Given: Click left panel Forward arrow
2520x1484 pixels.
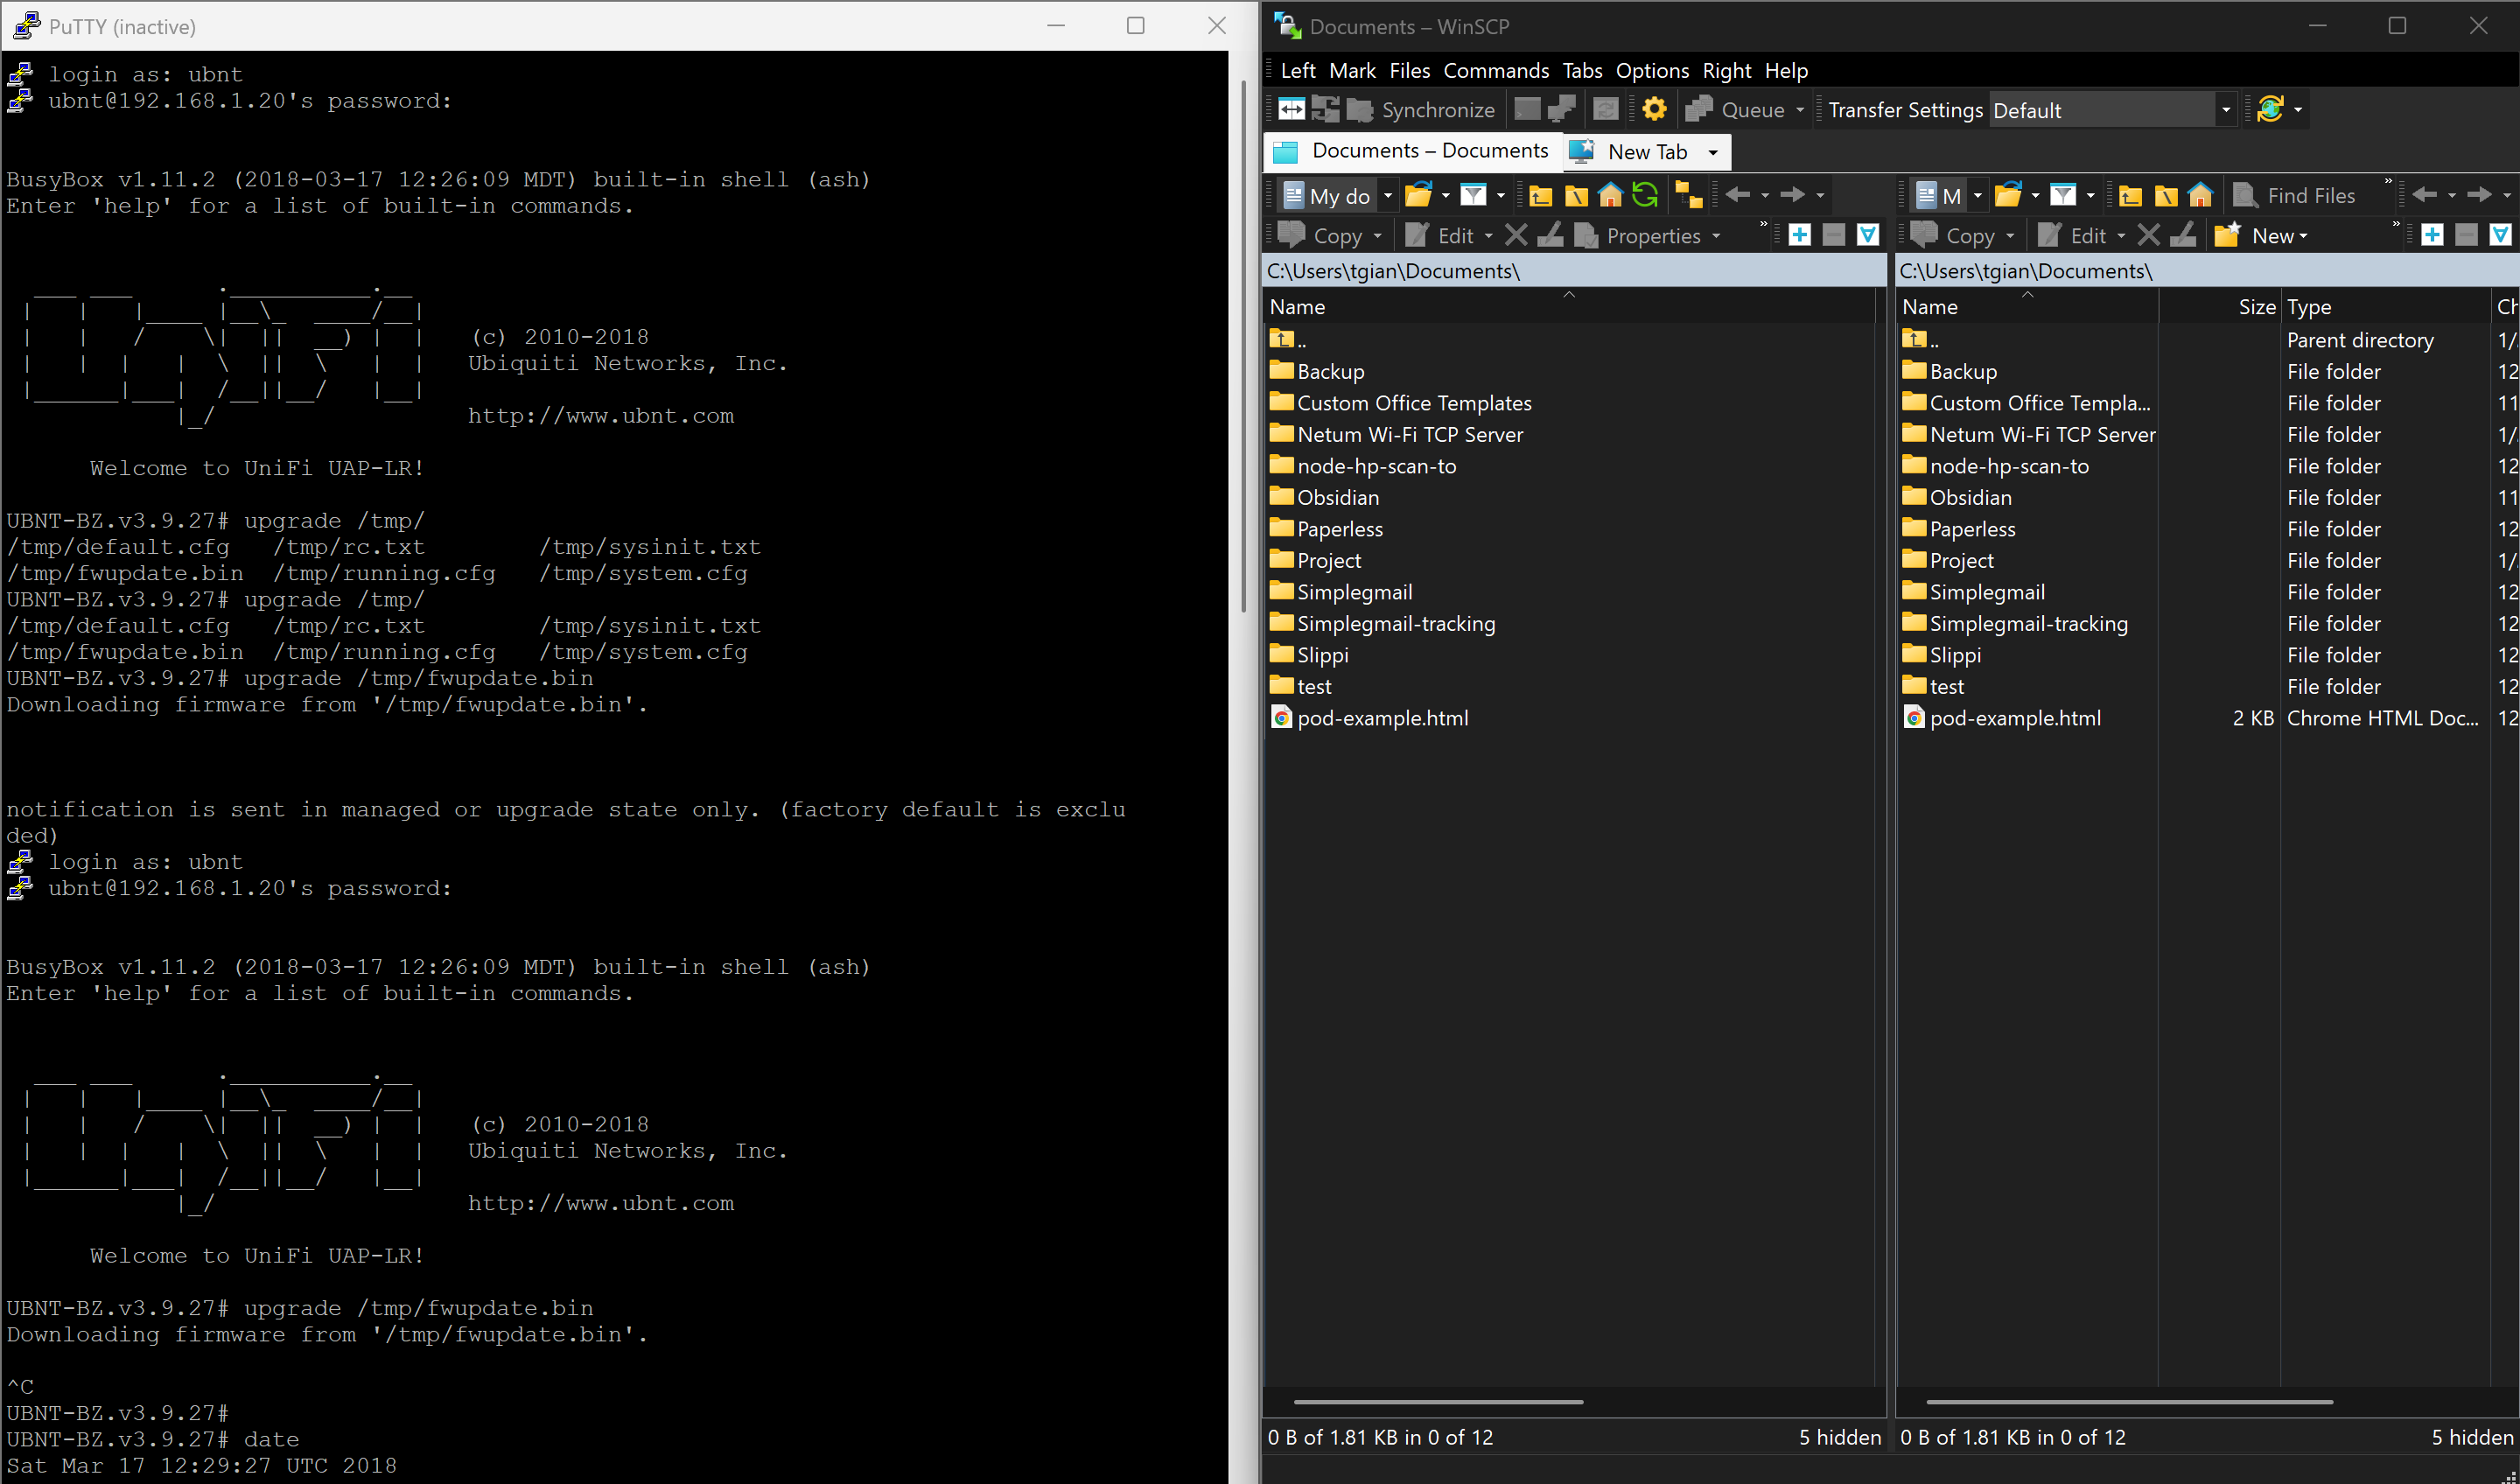Looking at the screenshot, I should tap(1793, 195).
